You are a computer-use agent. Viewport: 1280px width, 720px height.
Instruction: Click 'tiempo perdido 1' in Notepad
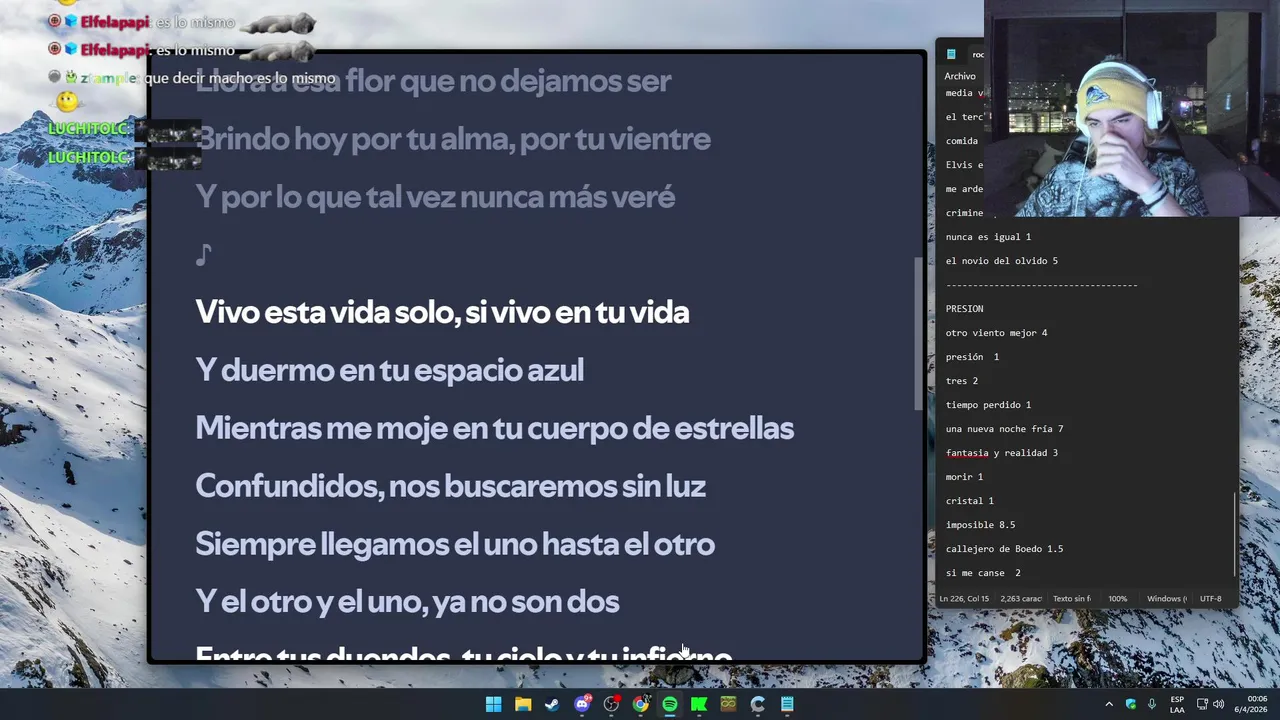click(988, 405)
